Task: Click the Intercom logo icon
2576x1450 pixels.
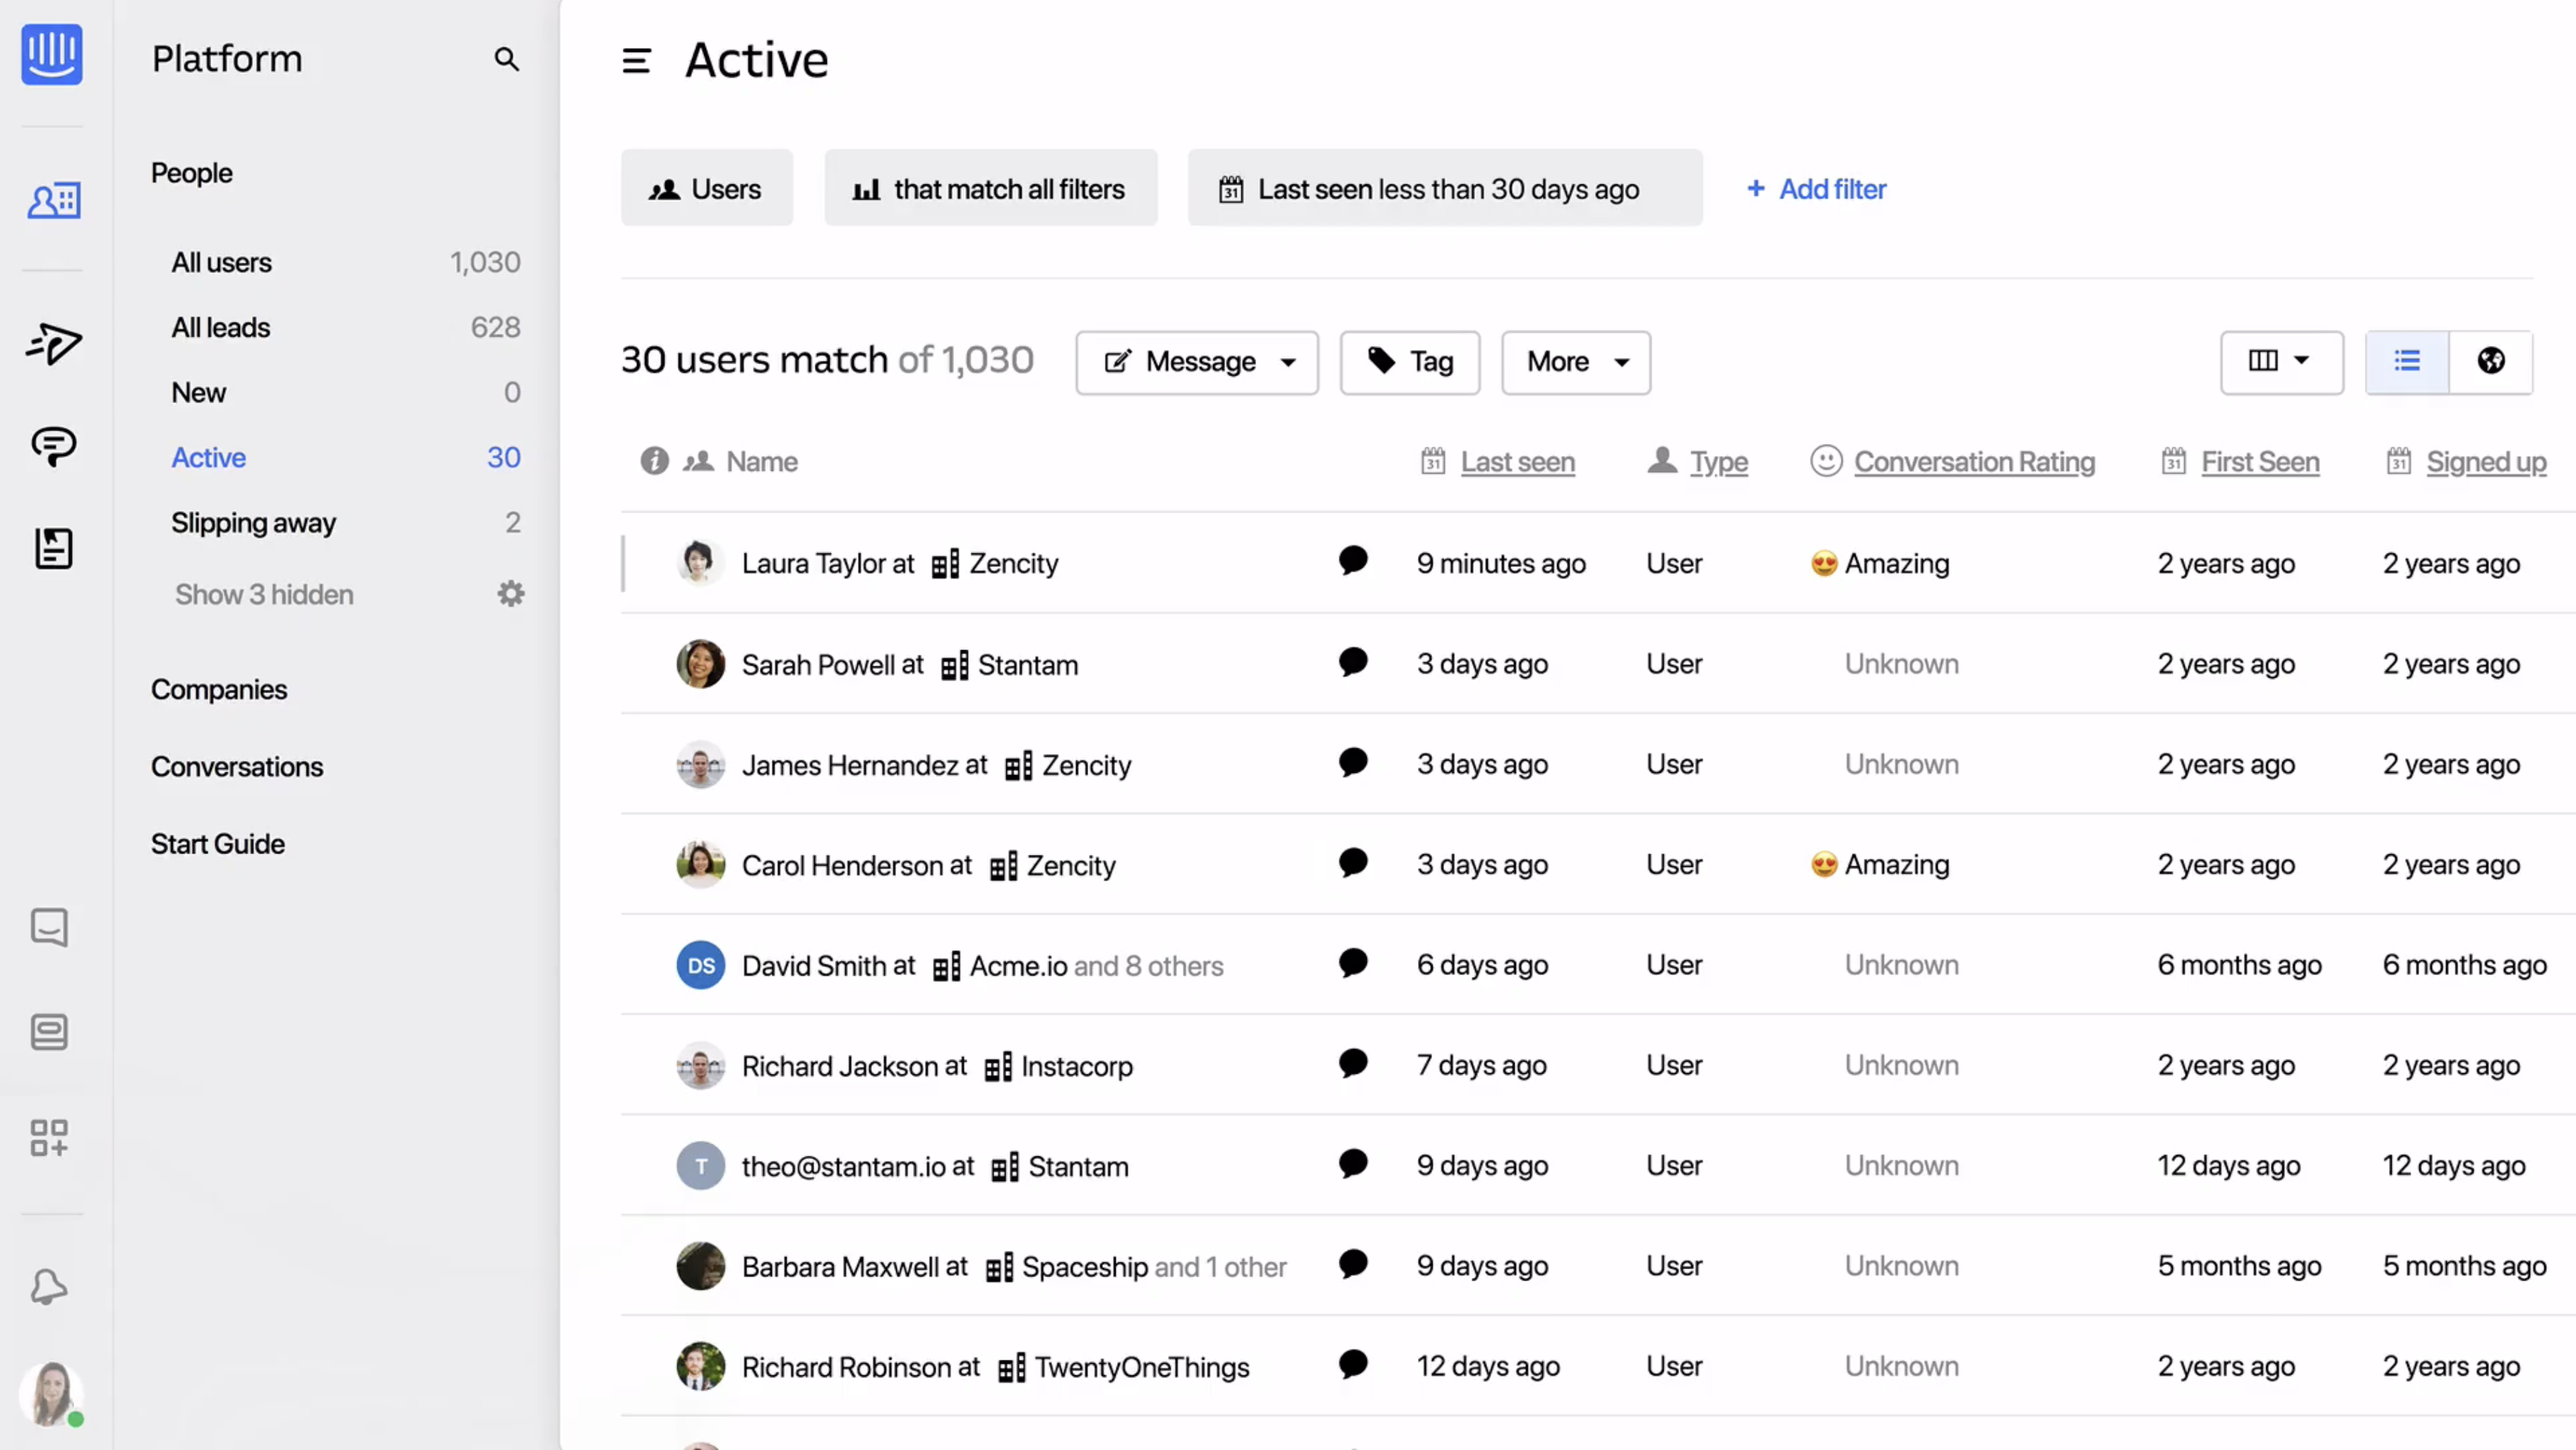Action: pyautogui.click(x=52, y=54)
